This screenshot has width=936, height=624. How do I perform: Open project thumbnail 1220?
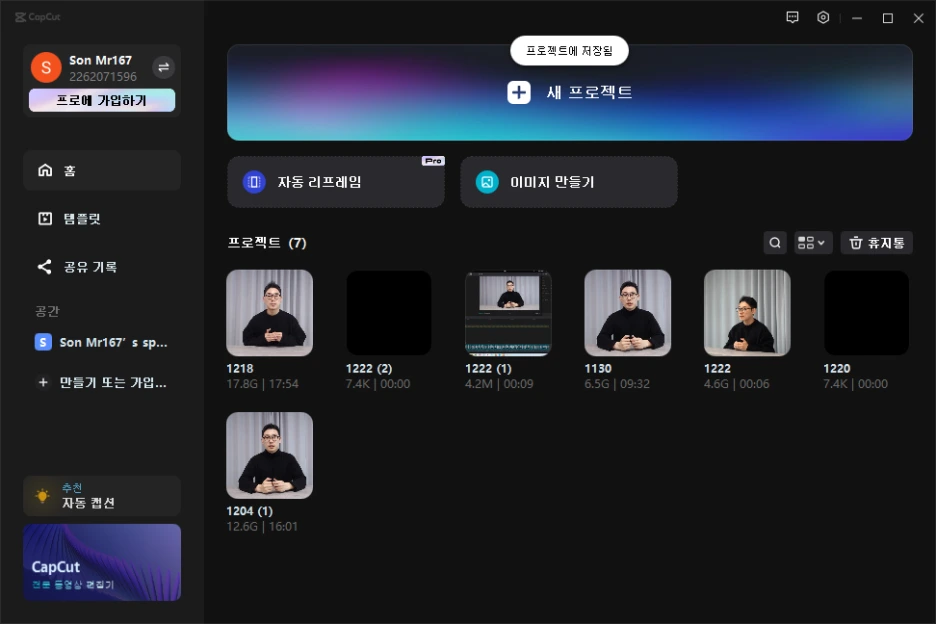pos(867,313)
